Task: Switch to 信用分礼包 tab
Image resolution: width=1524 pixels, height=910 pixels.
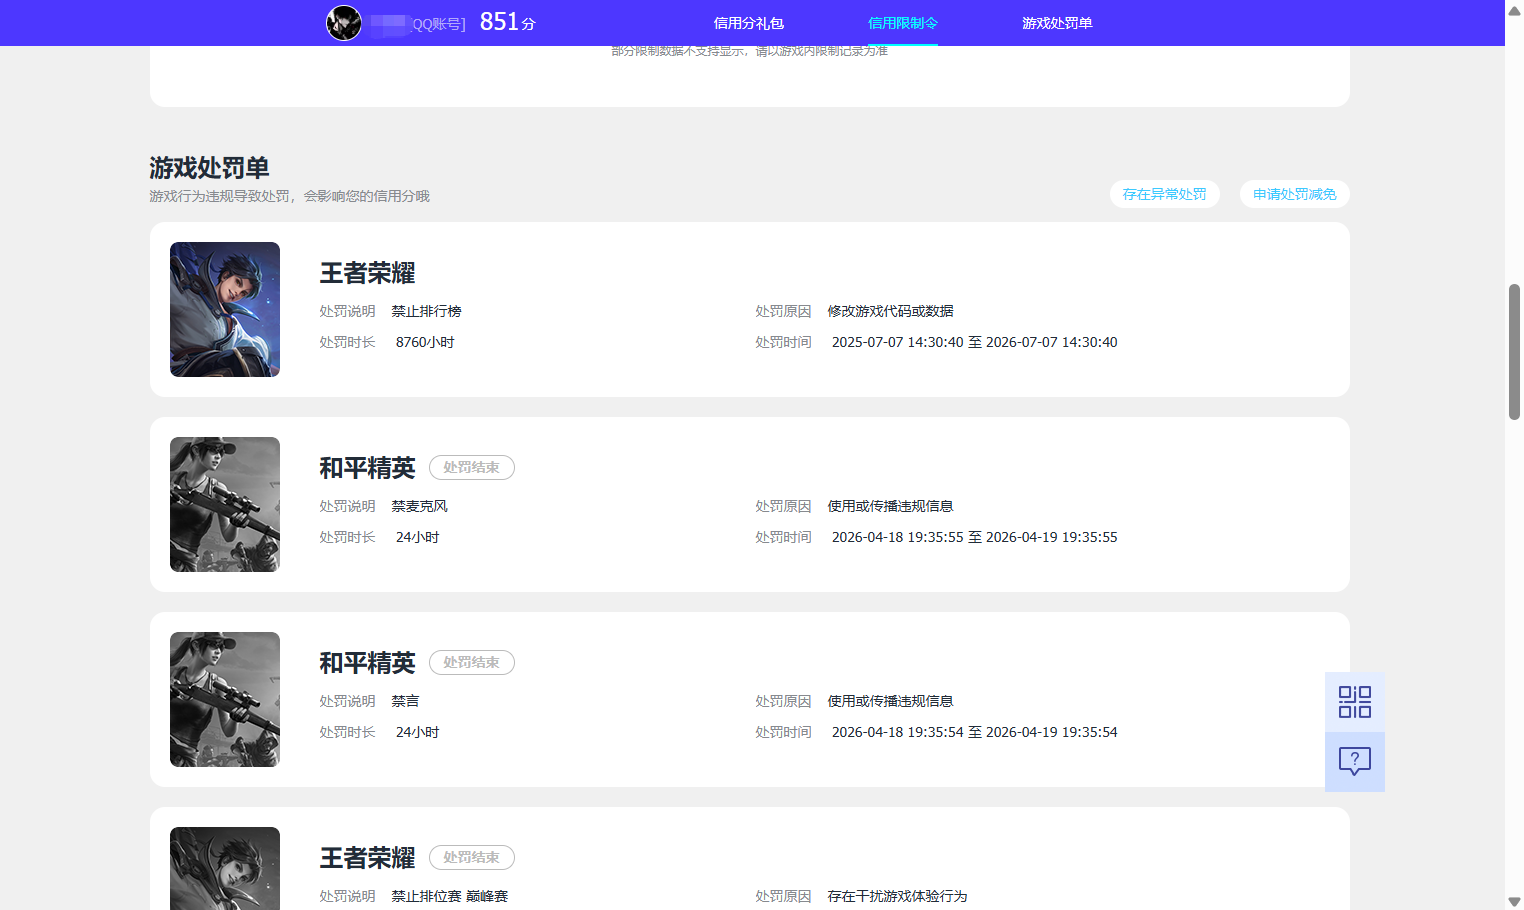Action: click(x=748, y=23)
